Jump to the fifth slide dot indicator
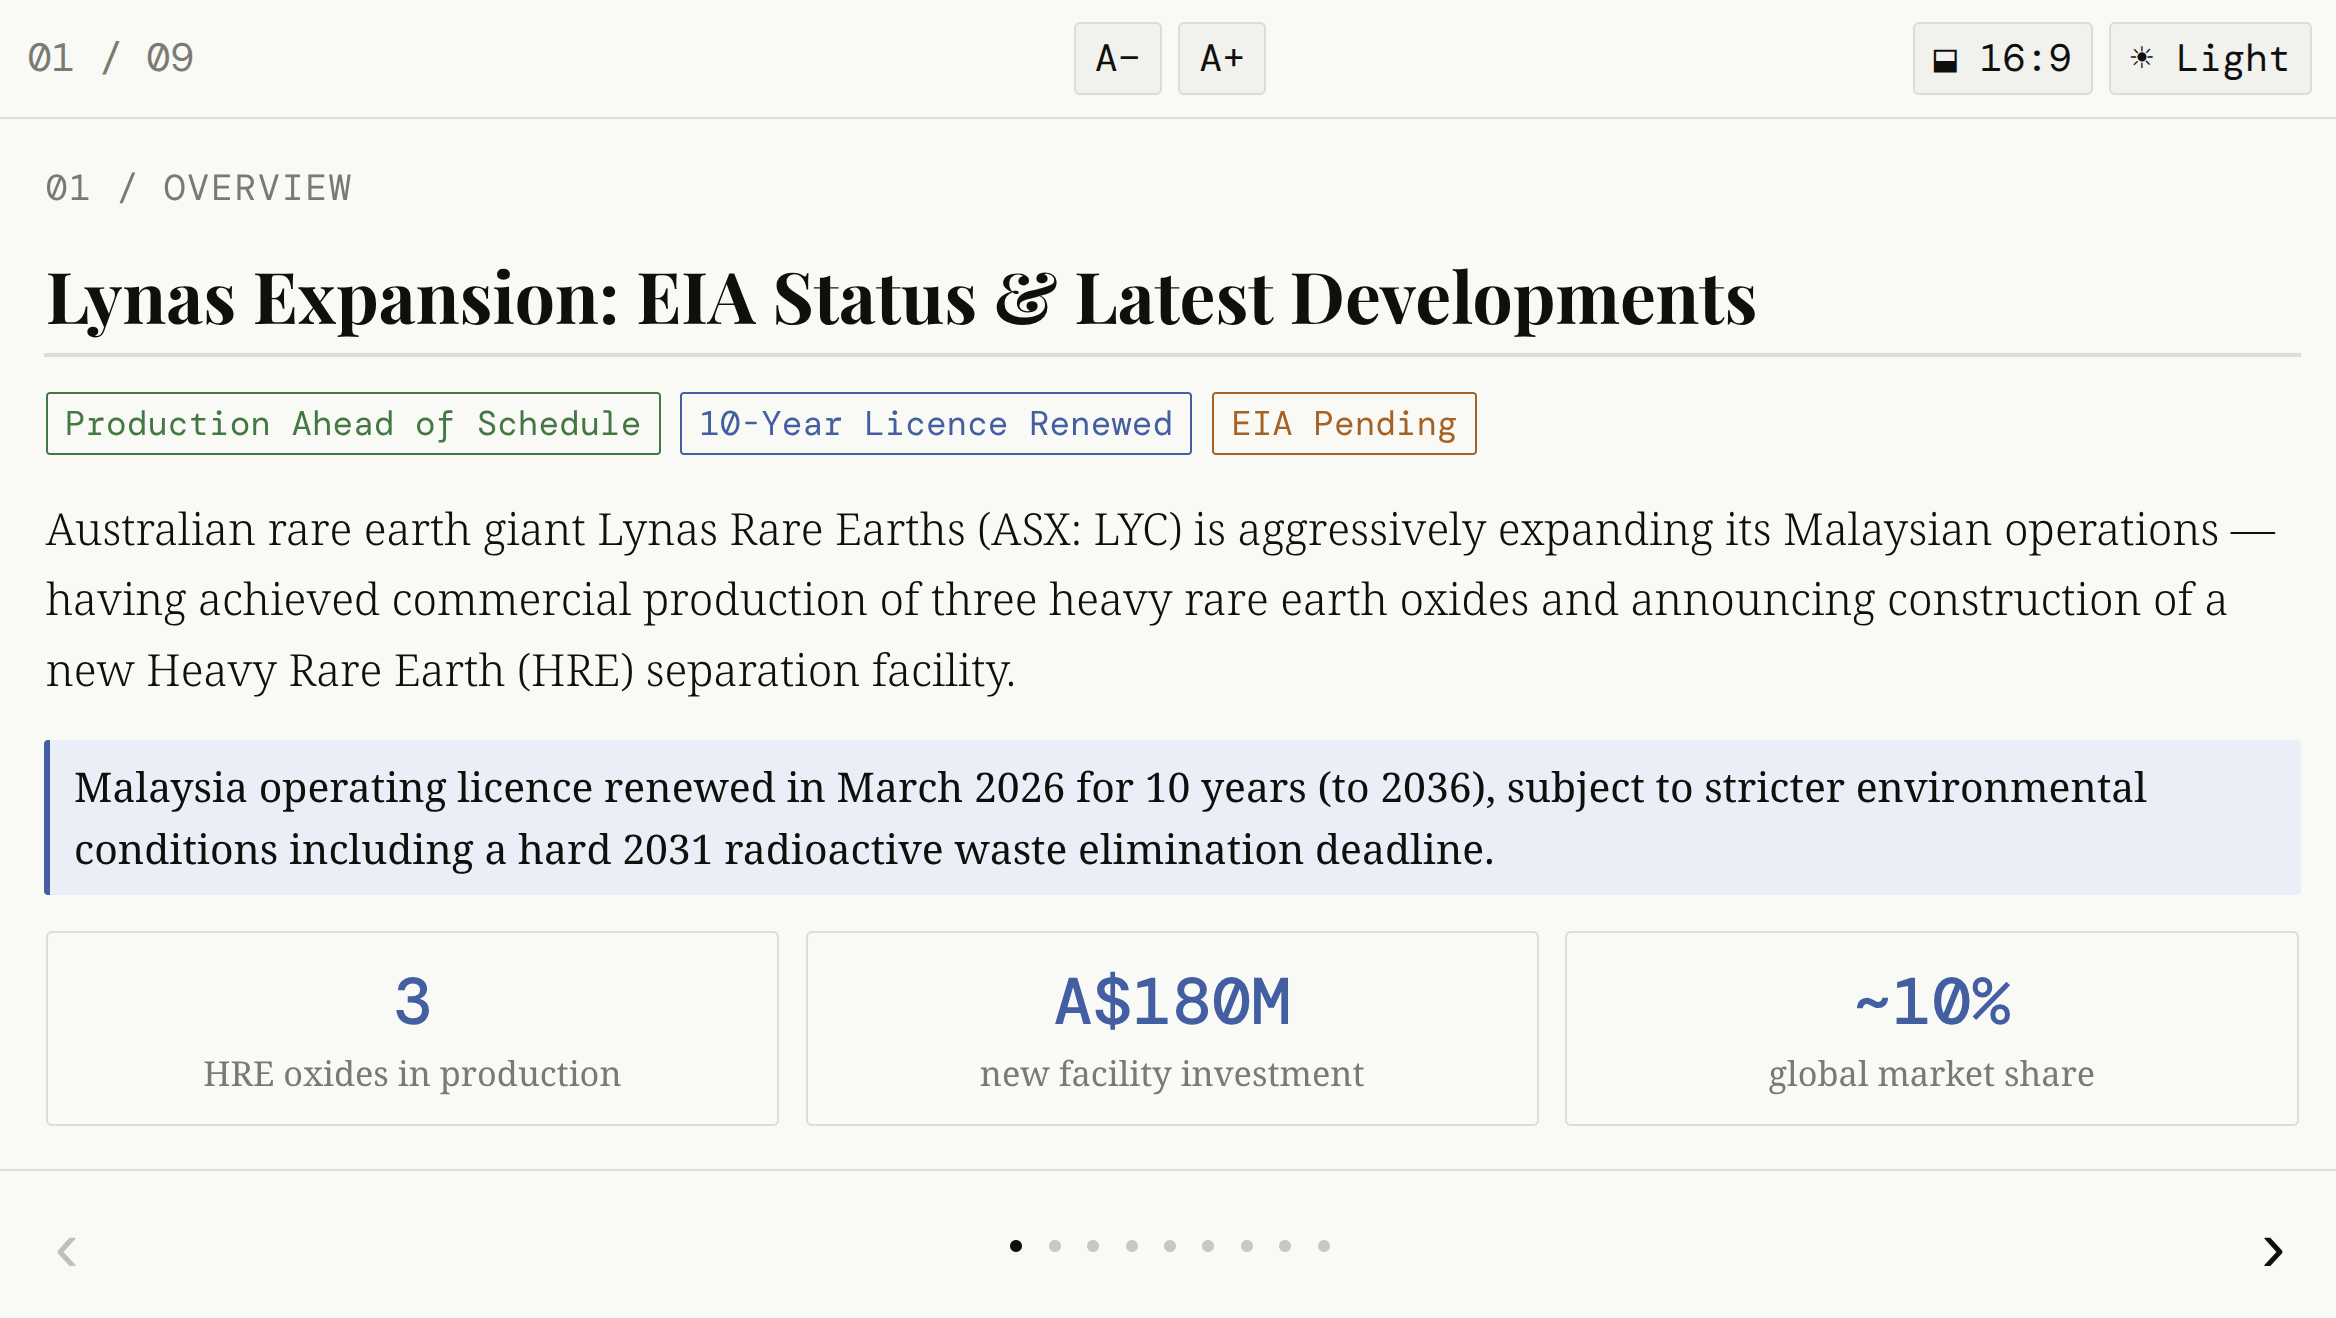The width and height of the screenshot is (2336, 1318). 1168,1245
